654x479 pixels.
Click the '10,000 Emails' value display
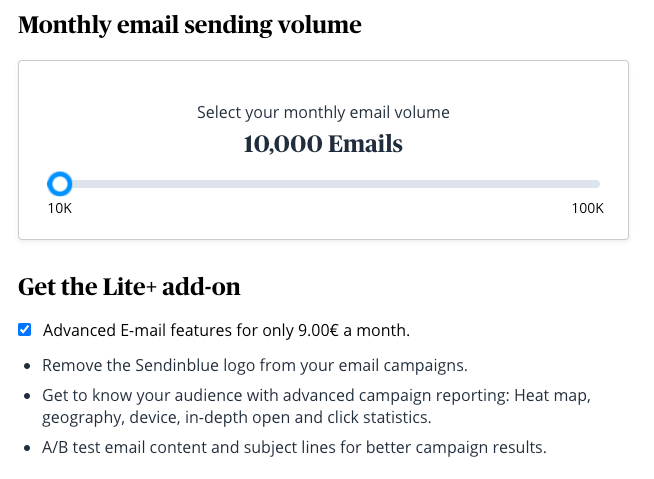tap(323, 144)
